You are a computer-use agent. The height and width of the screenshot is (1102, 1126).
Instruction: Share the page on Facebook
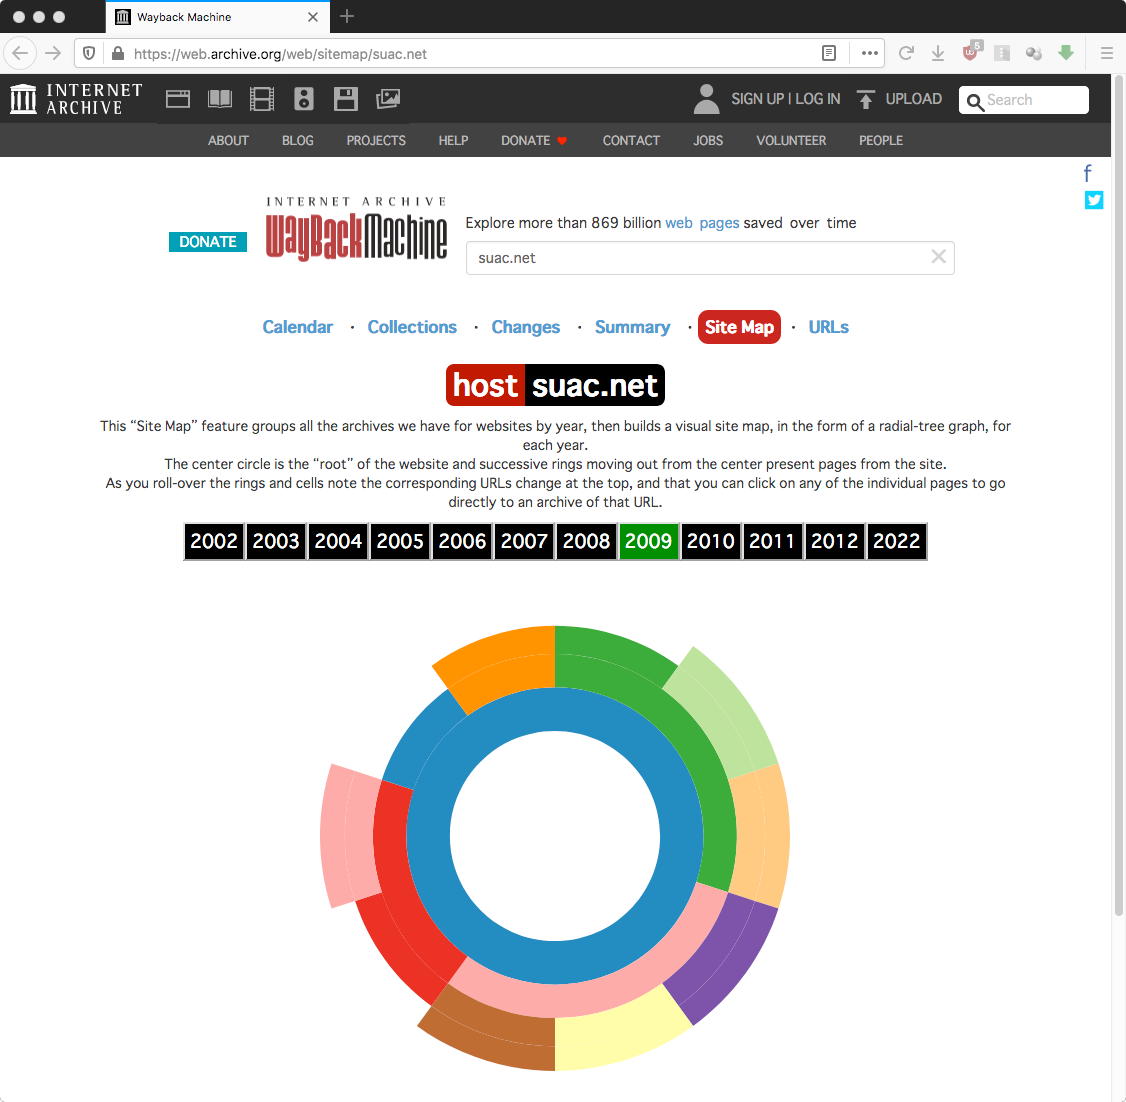pos(1088,173)
